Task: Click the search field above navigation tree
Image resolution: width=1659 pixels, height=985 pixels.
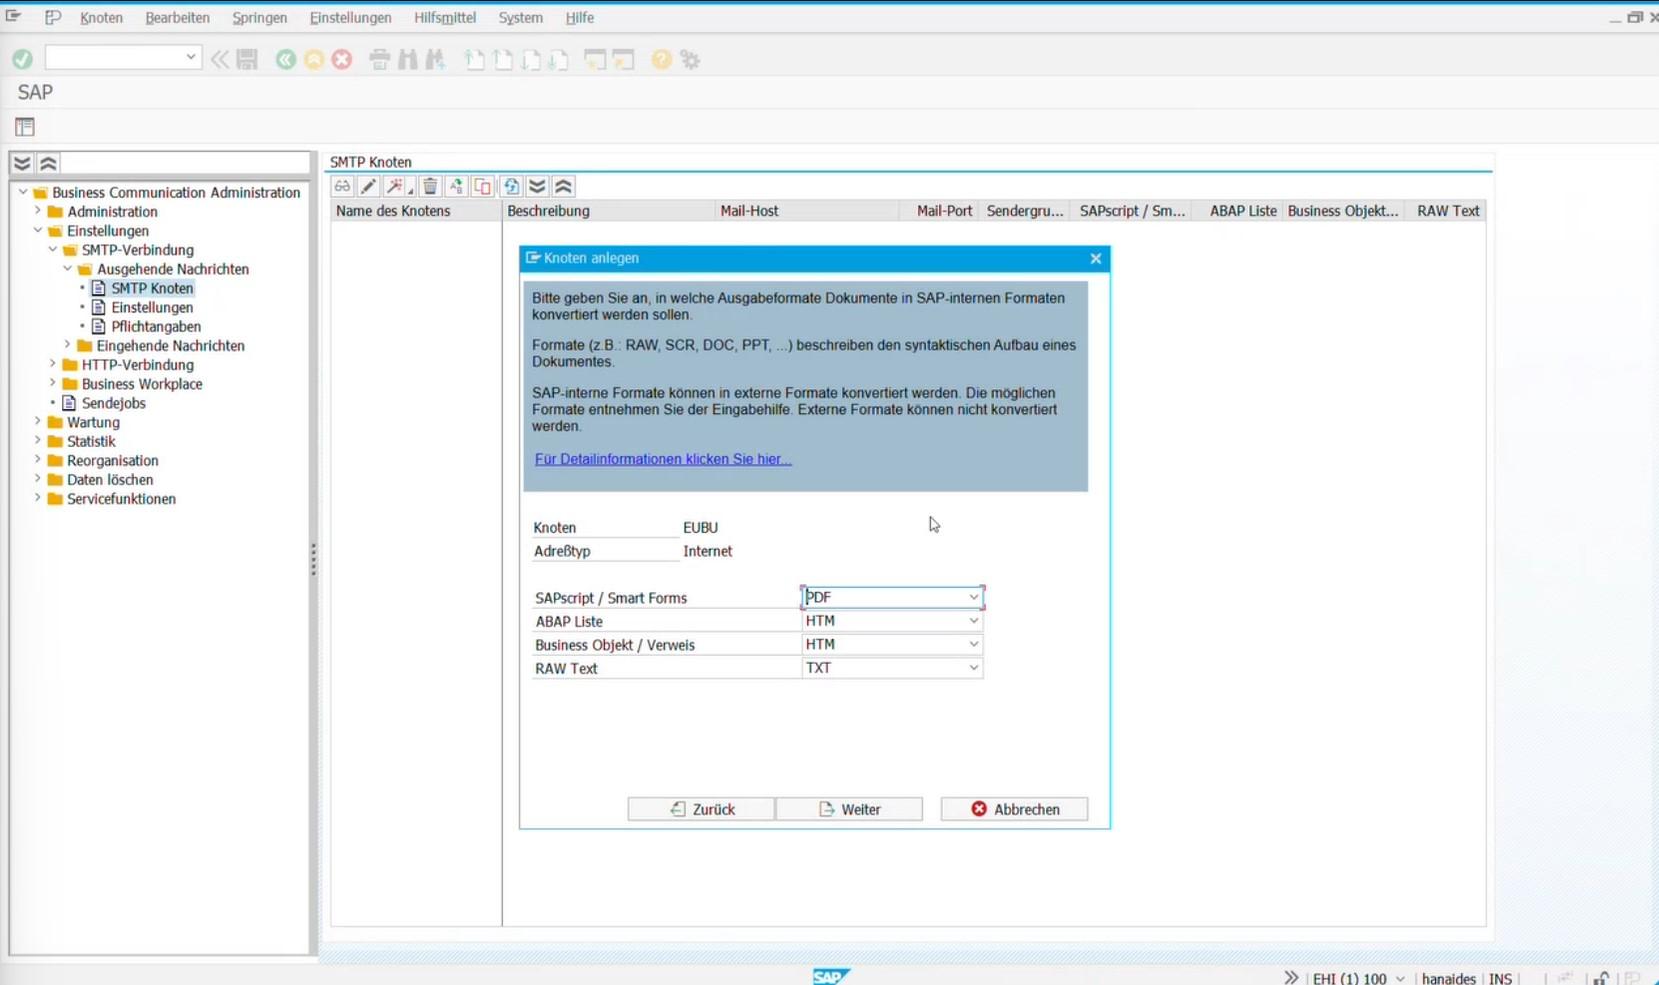Action: [186, 163]
